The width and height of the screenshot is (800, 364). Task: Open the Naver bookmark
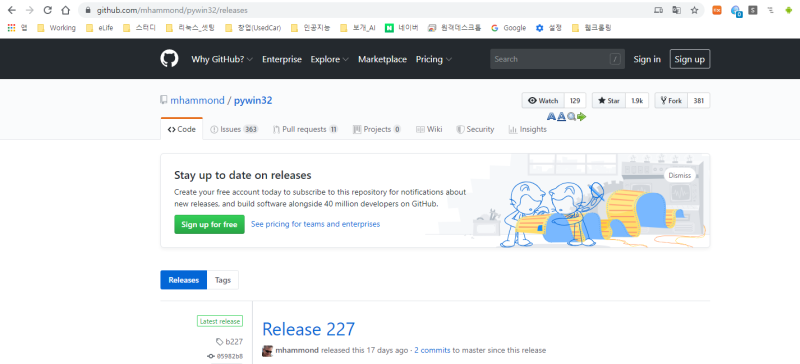point(402,28)
